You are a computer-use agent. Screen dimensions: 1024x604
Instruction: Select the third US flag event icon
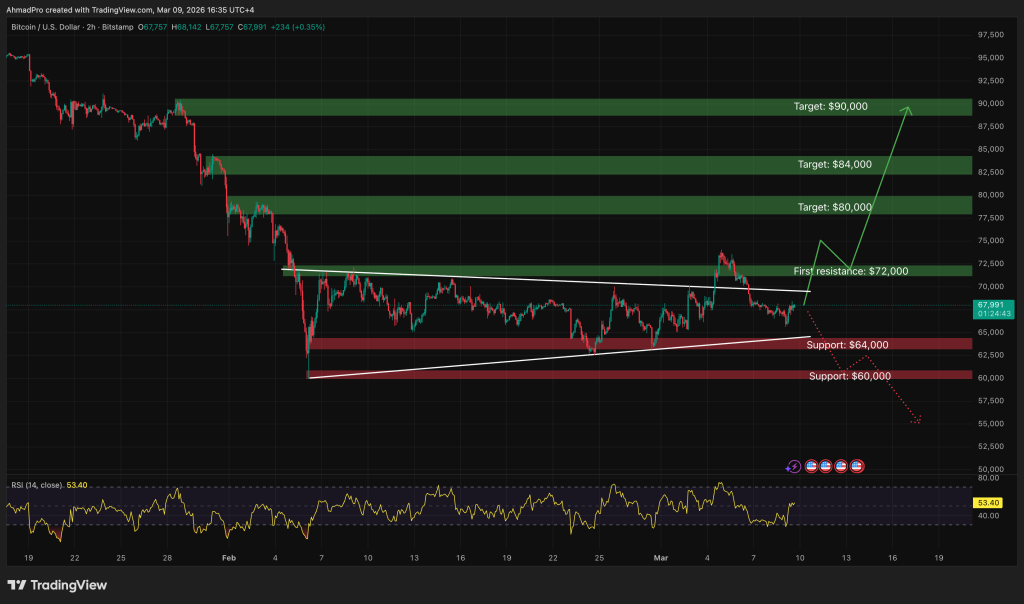[841, 466]
